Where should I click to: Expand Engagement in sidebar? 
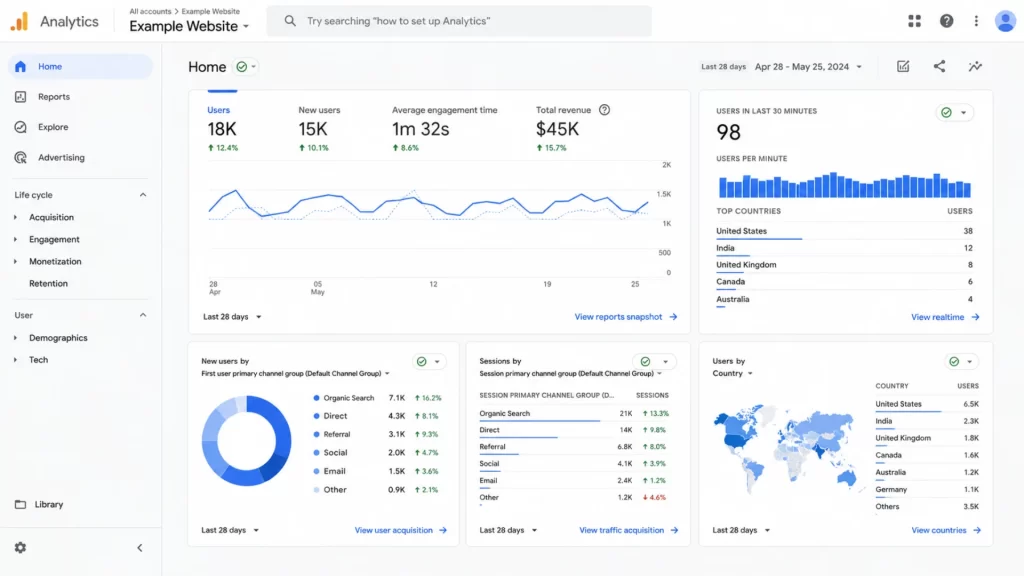(x=15, y=240)
